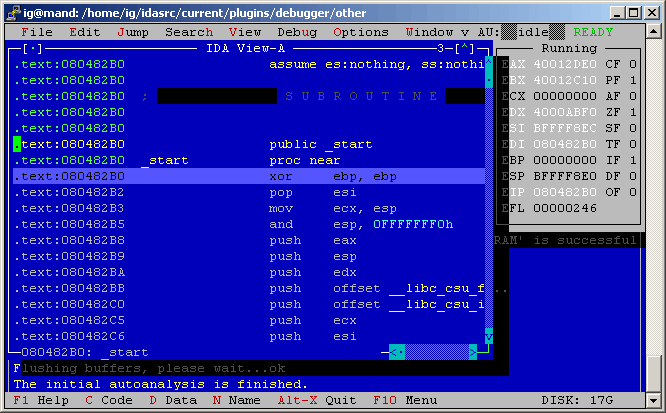Open the Jump menu
The image size is (666, 413).
click(x=133, y=32)
